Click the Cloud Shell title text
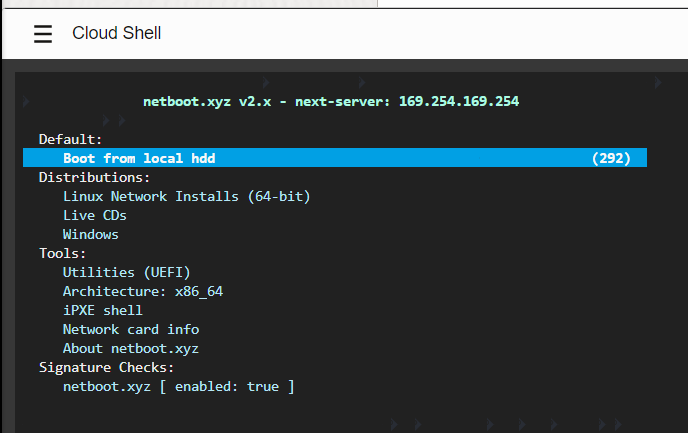Viewport: 688px width, 433px height. (x=117, y=33)
